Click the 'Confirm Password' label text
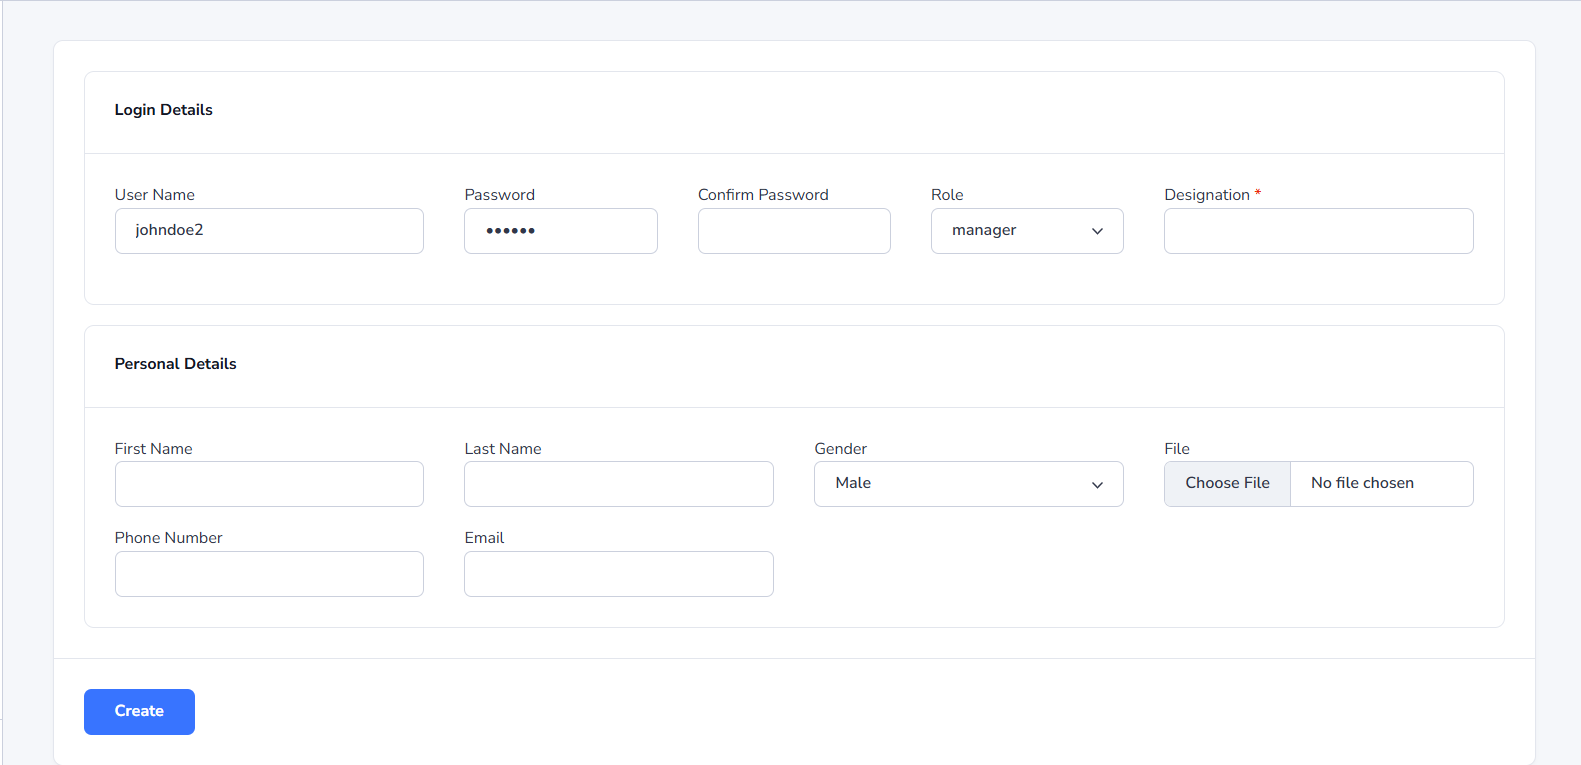 click(x=763, y=195)
